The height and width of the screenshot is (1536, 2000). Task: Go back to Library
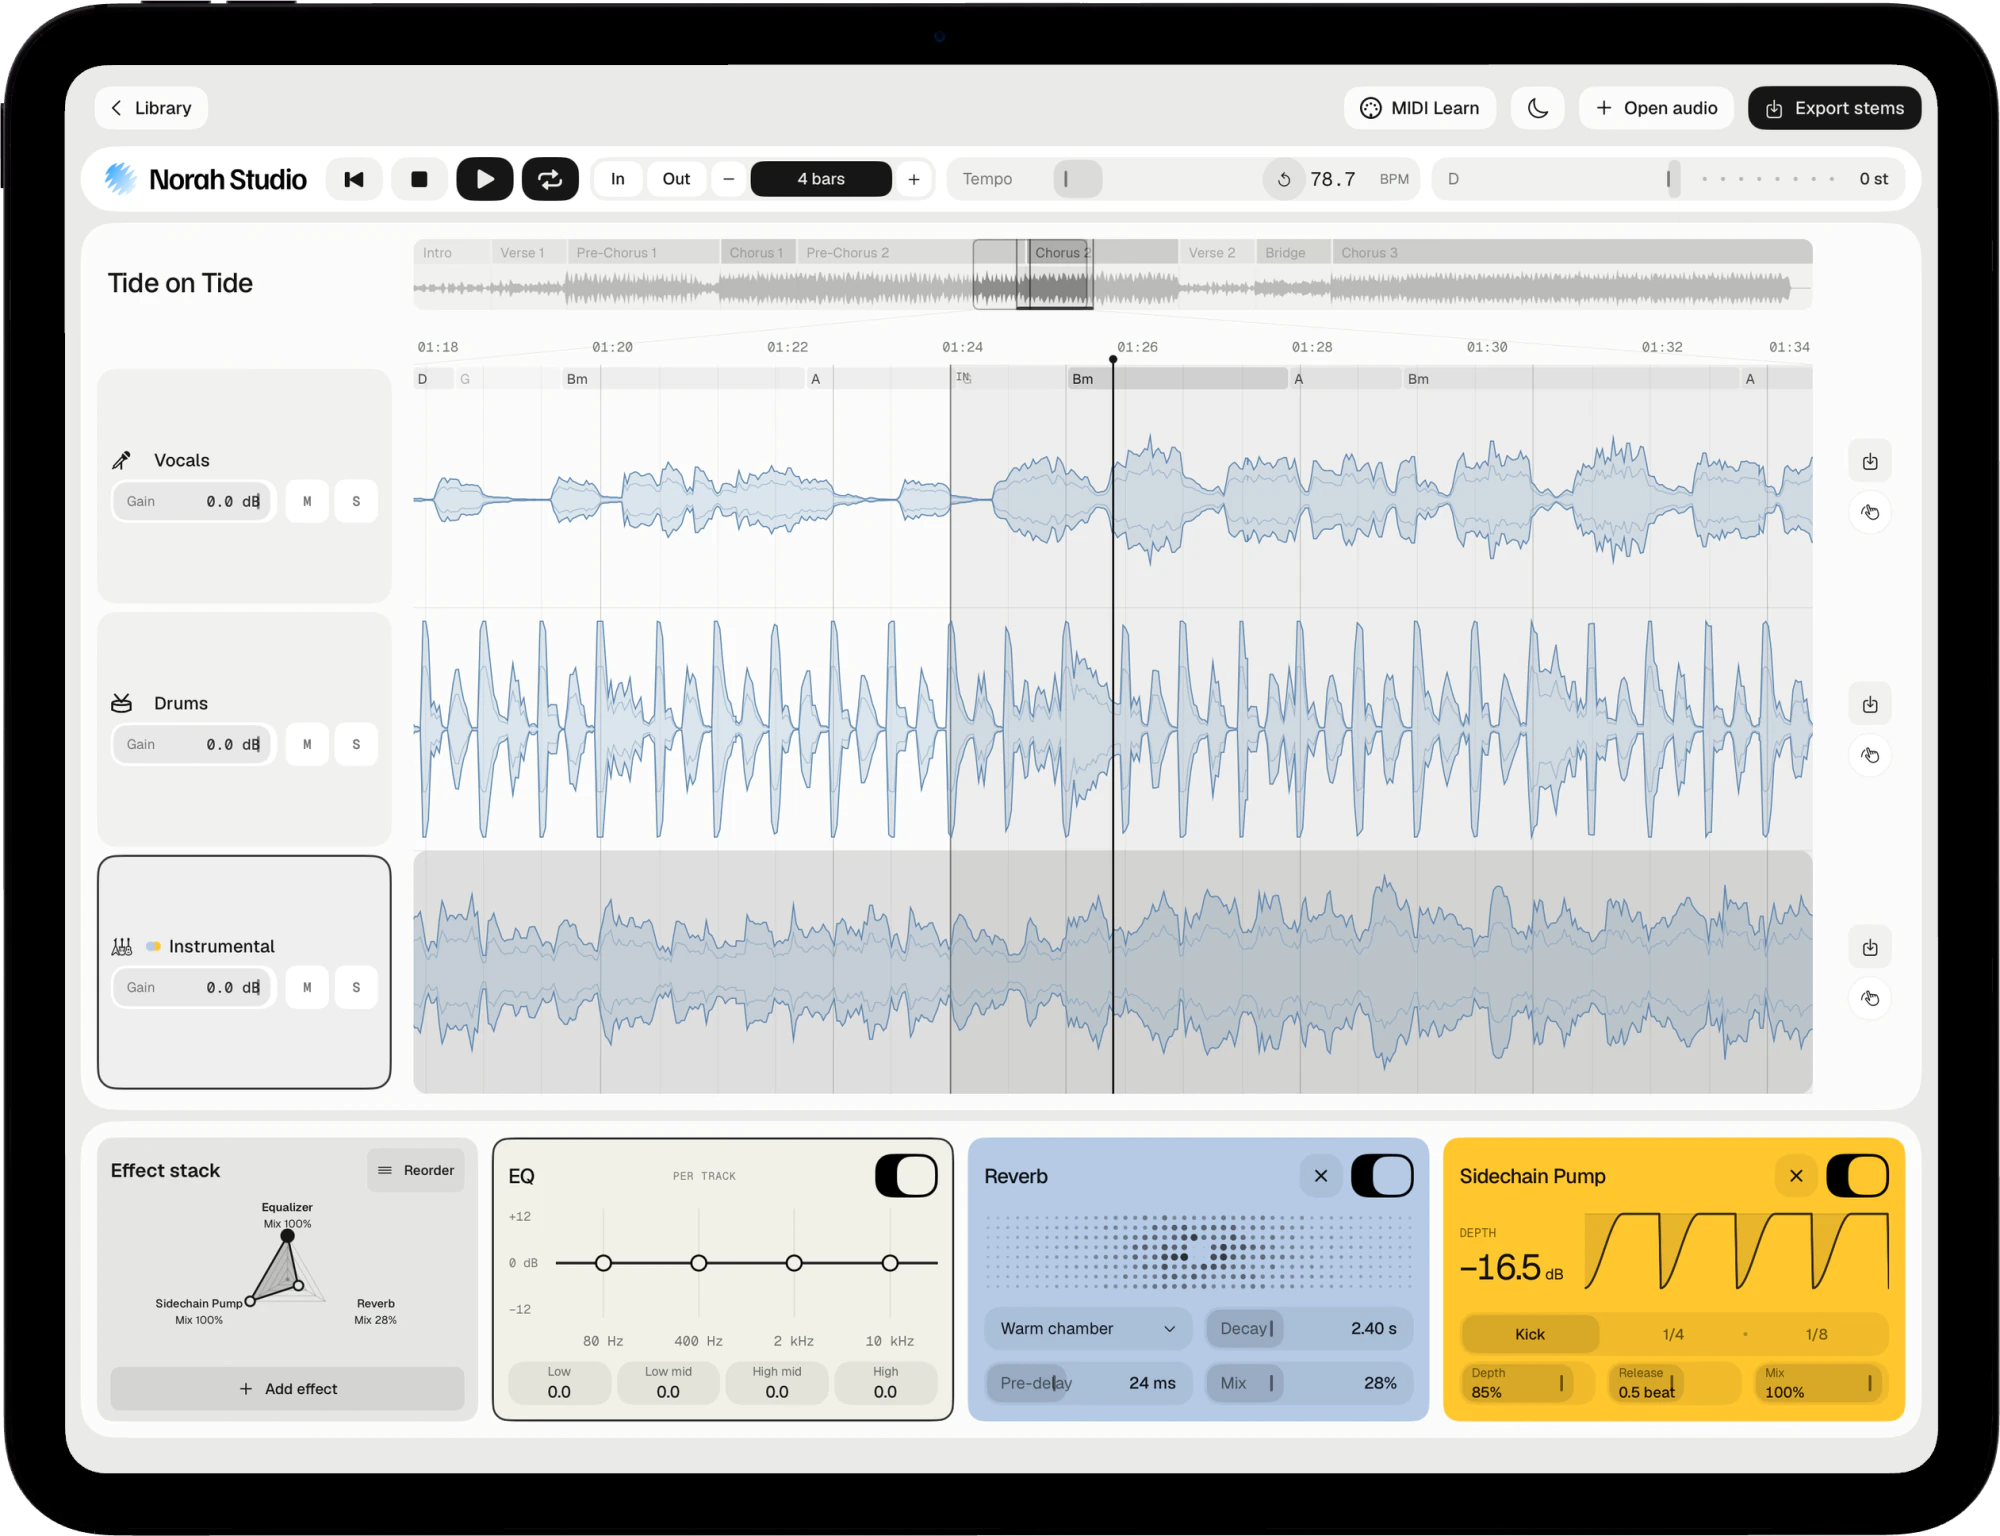click(x=151, y=108)
